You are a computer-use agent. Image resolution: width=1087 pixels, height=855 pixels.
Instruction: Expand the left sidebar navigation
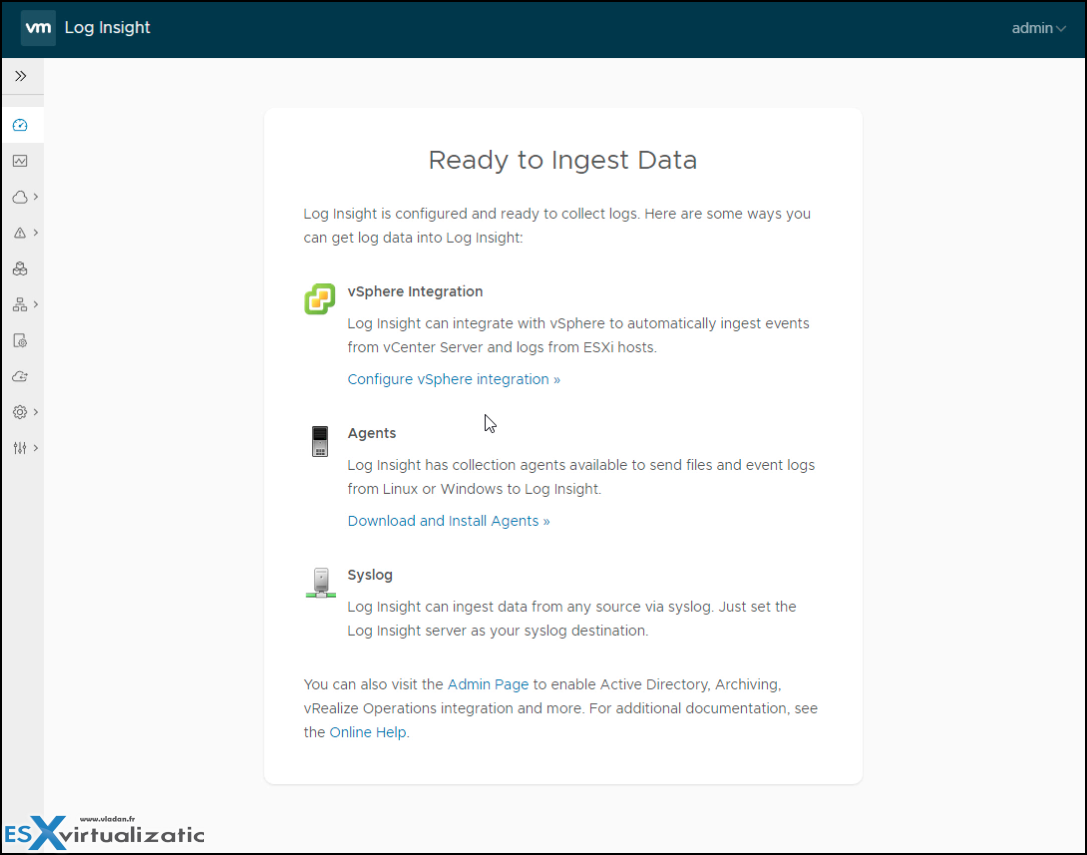coord(21,76)
